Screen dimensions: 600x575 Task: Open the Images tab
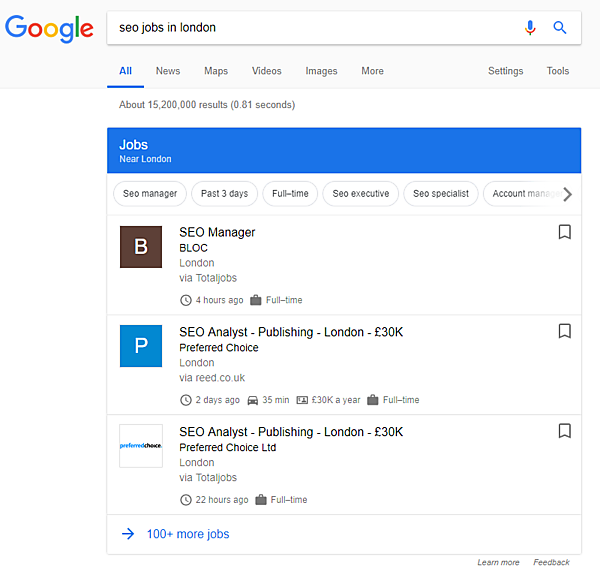[x=321, y=71]
